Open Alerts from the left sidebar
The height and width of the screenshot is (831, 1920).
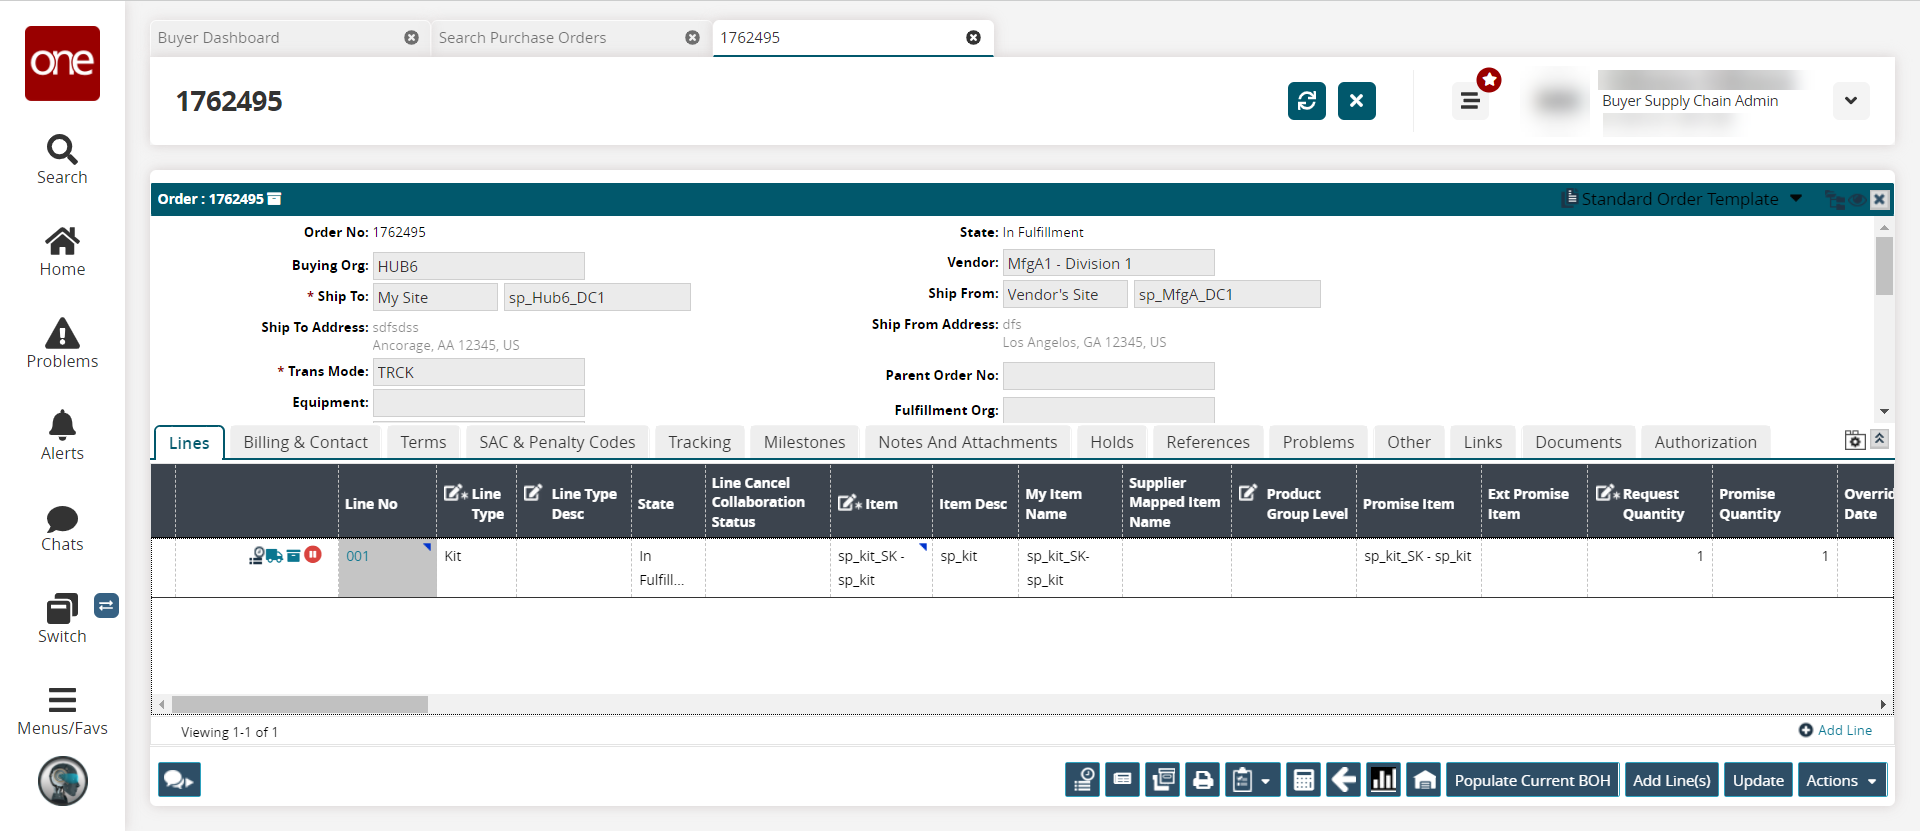(62, 435)
